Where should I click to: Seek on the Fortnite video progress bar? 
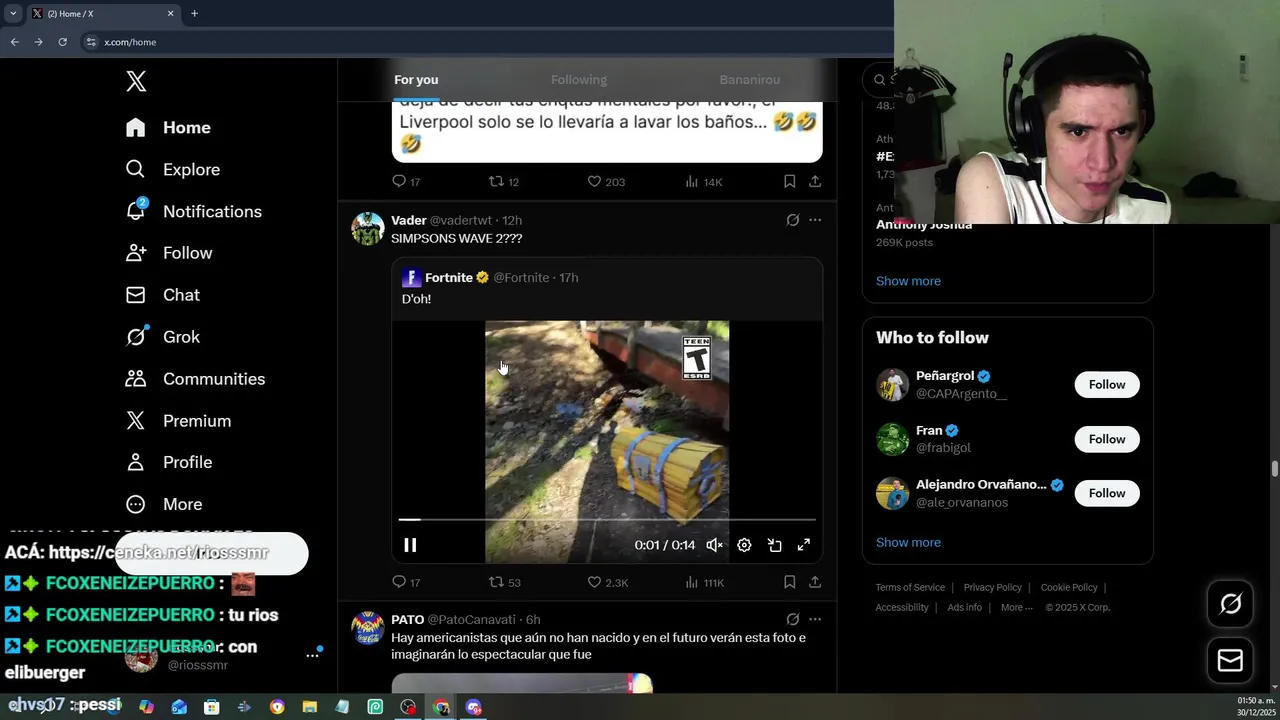pos(607,520)
